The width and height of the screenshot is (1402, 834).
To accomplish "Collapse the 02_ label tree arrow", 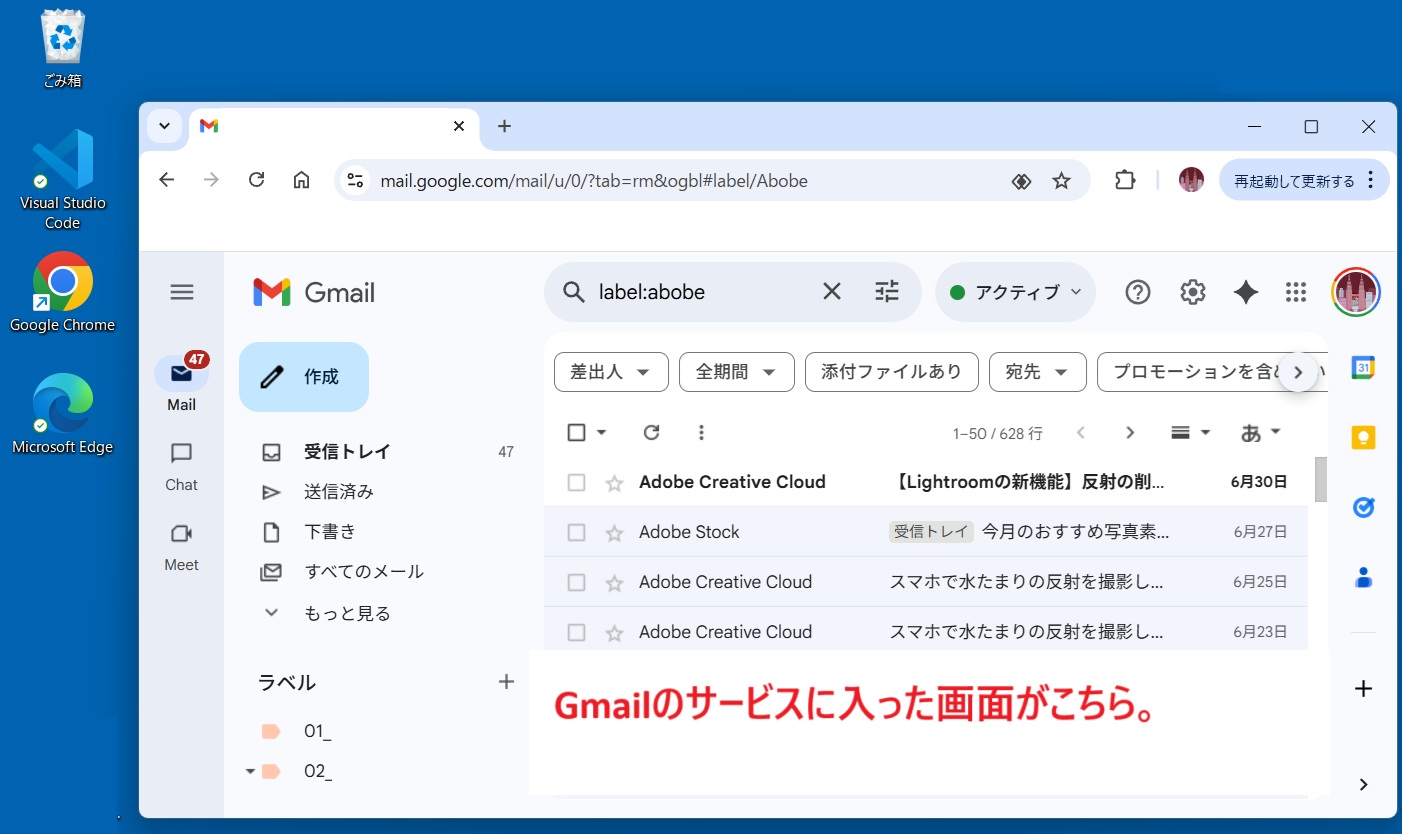I will [250, 771].
